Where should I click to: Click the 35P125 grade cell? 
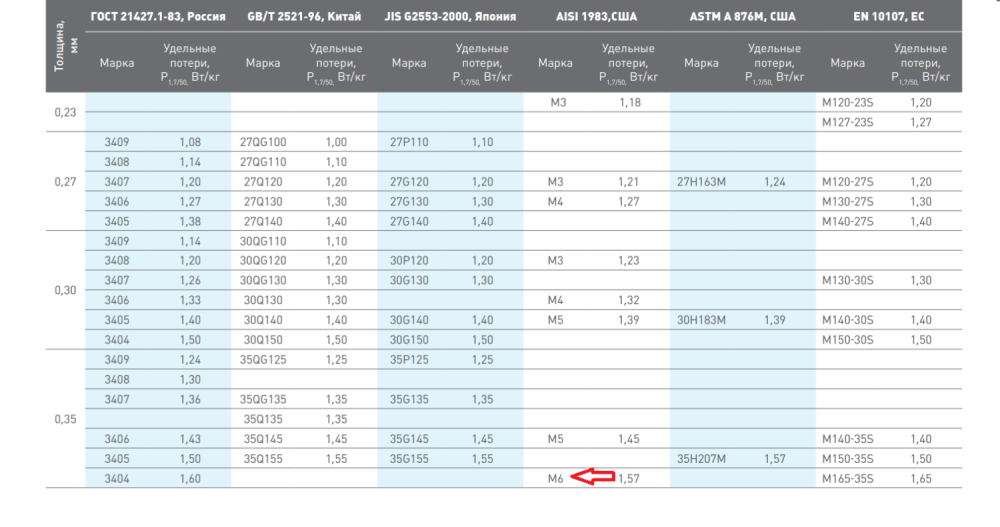409,359
